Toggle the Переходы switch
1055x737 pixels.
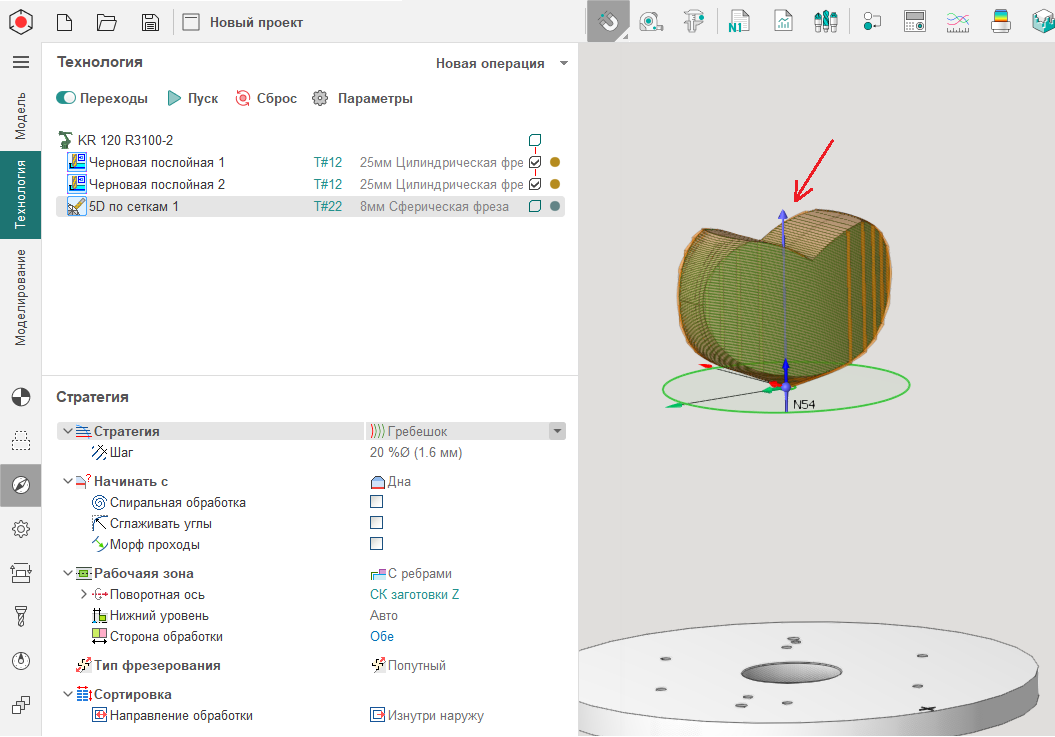click(67, 98)
